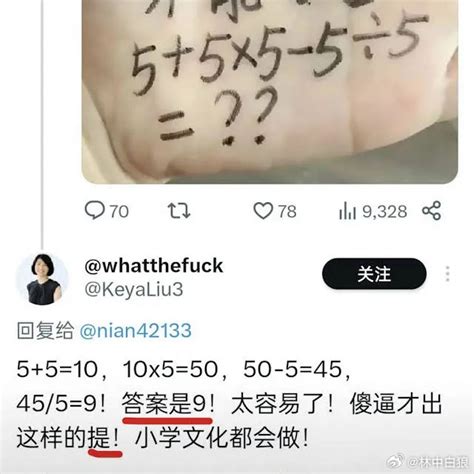Open the @nian42133 mention link

[x=136, y=330]
